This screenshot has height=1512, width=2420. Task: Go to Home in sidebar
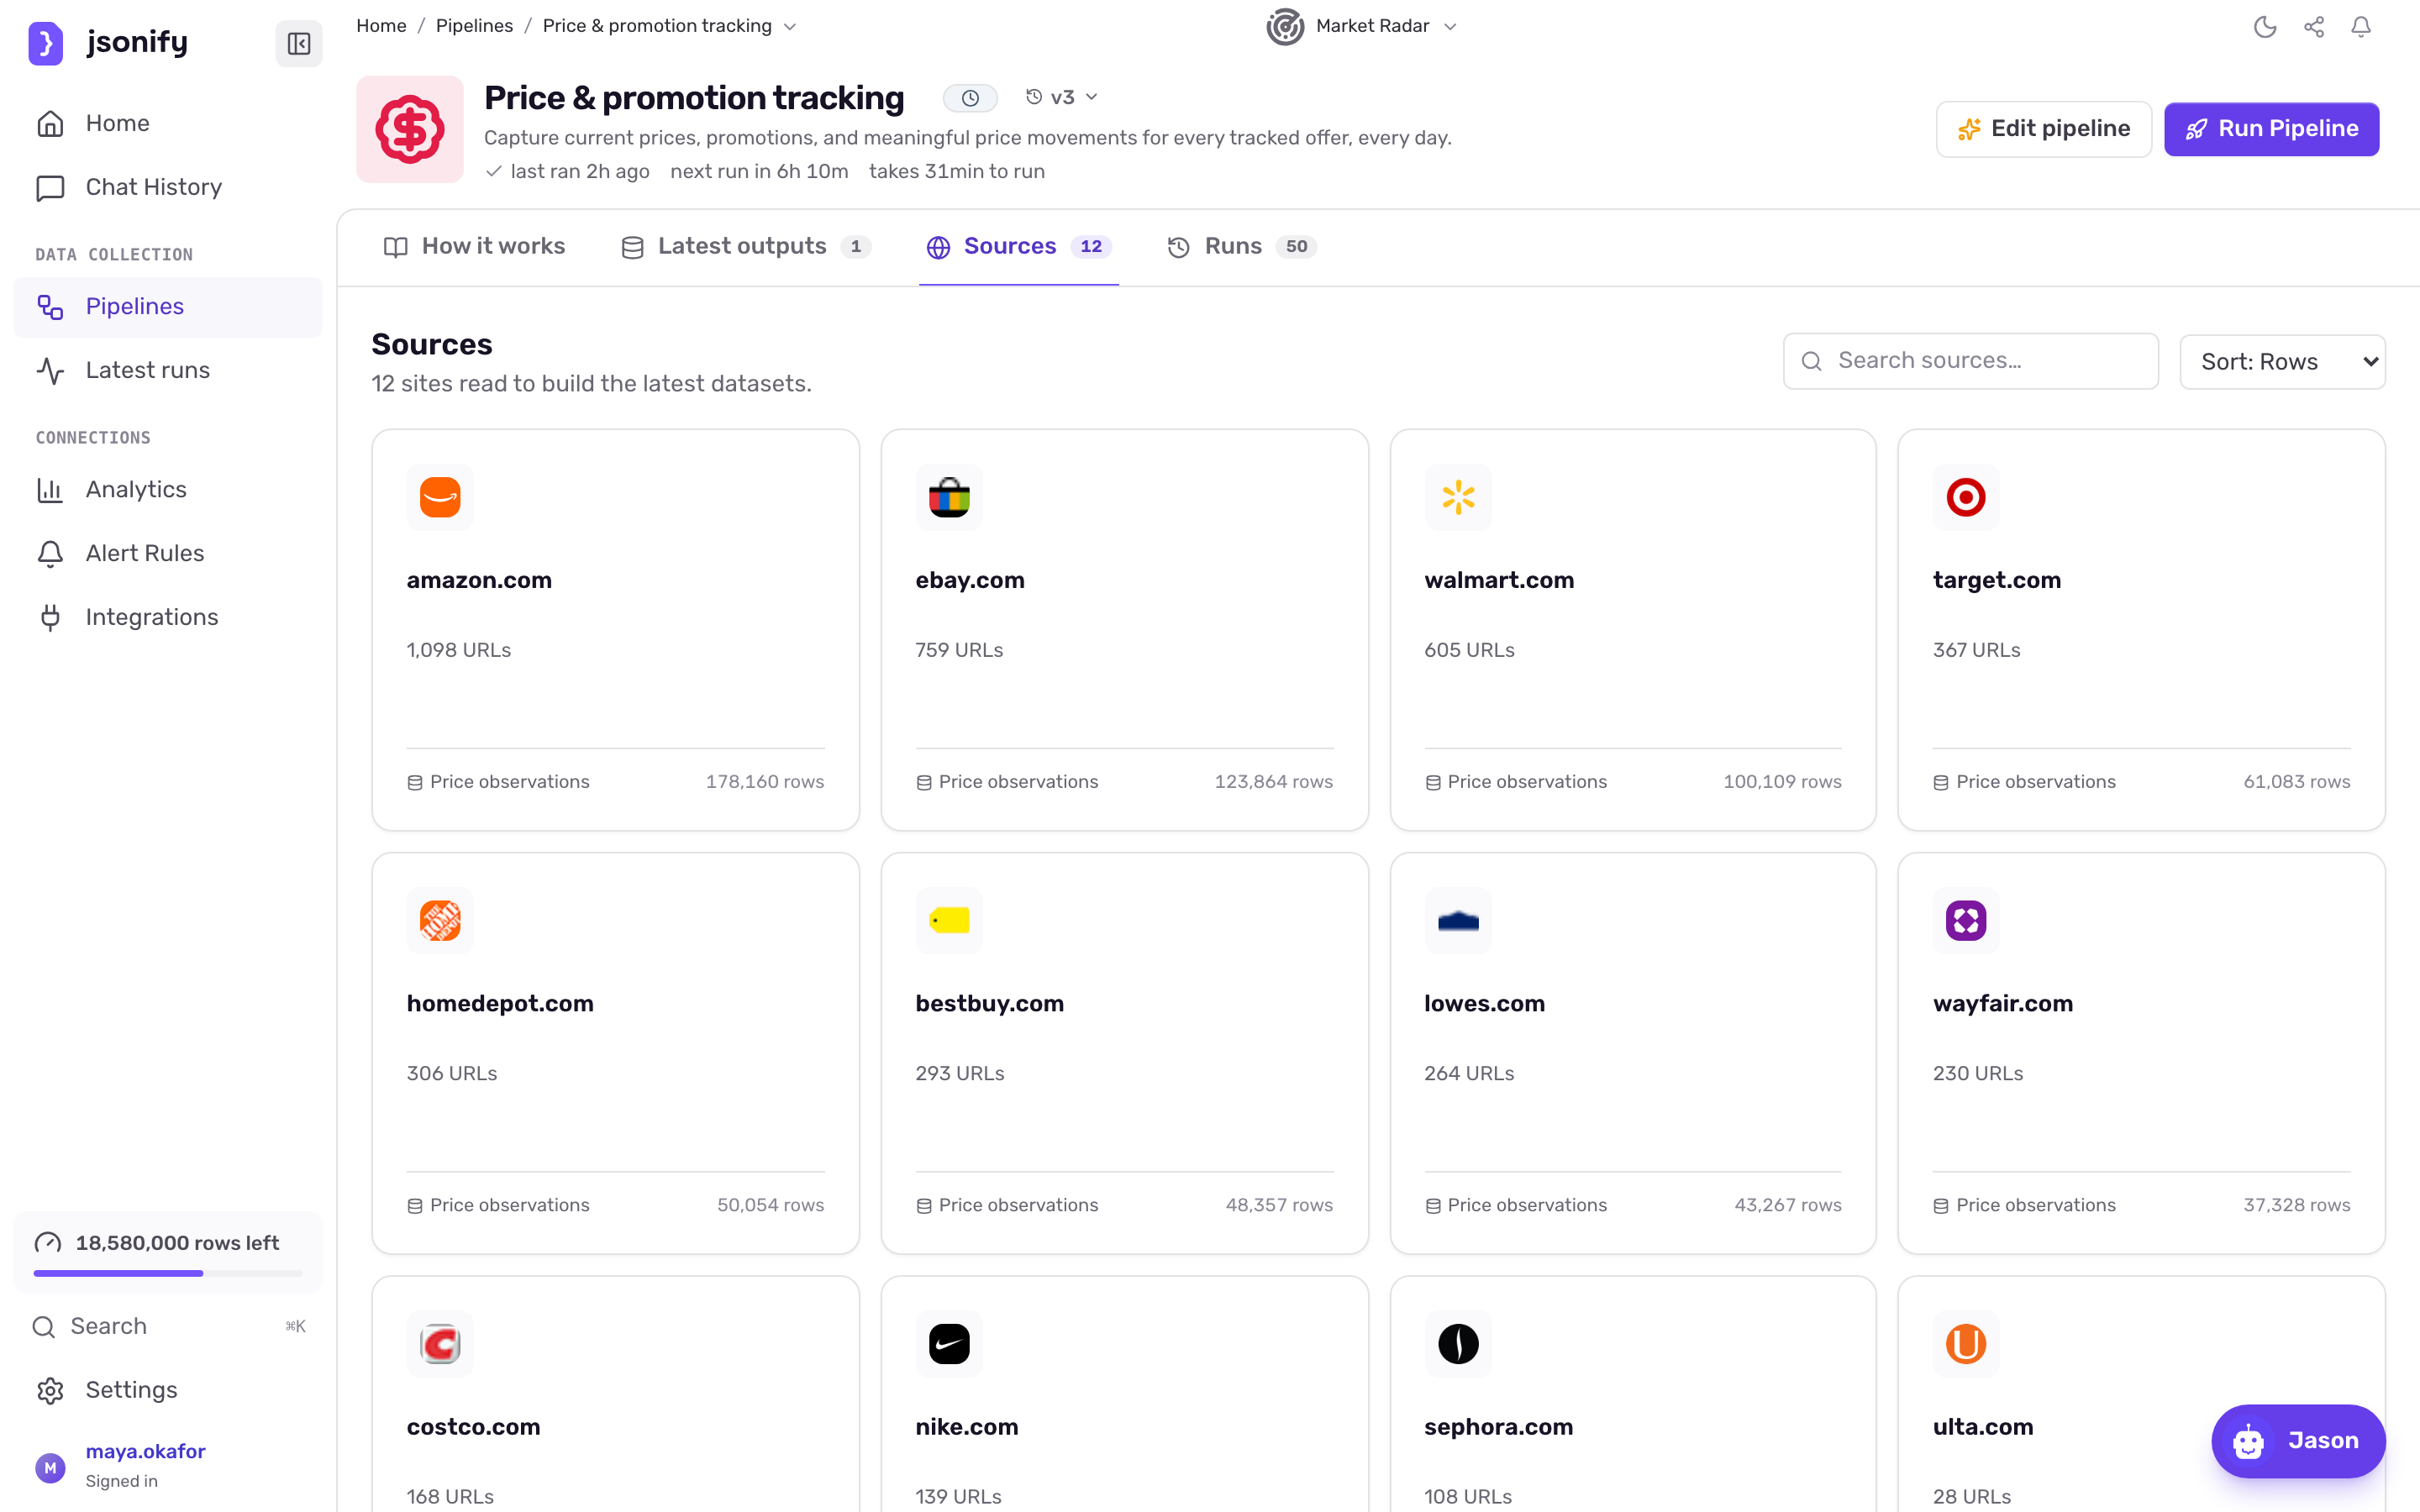point(168,123)
